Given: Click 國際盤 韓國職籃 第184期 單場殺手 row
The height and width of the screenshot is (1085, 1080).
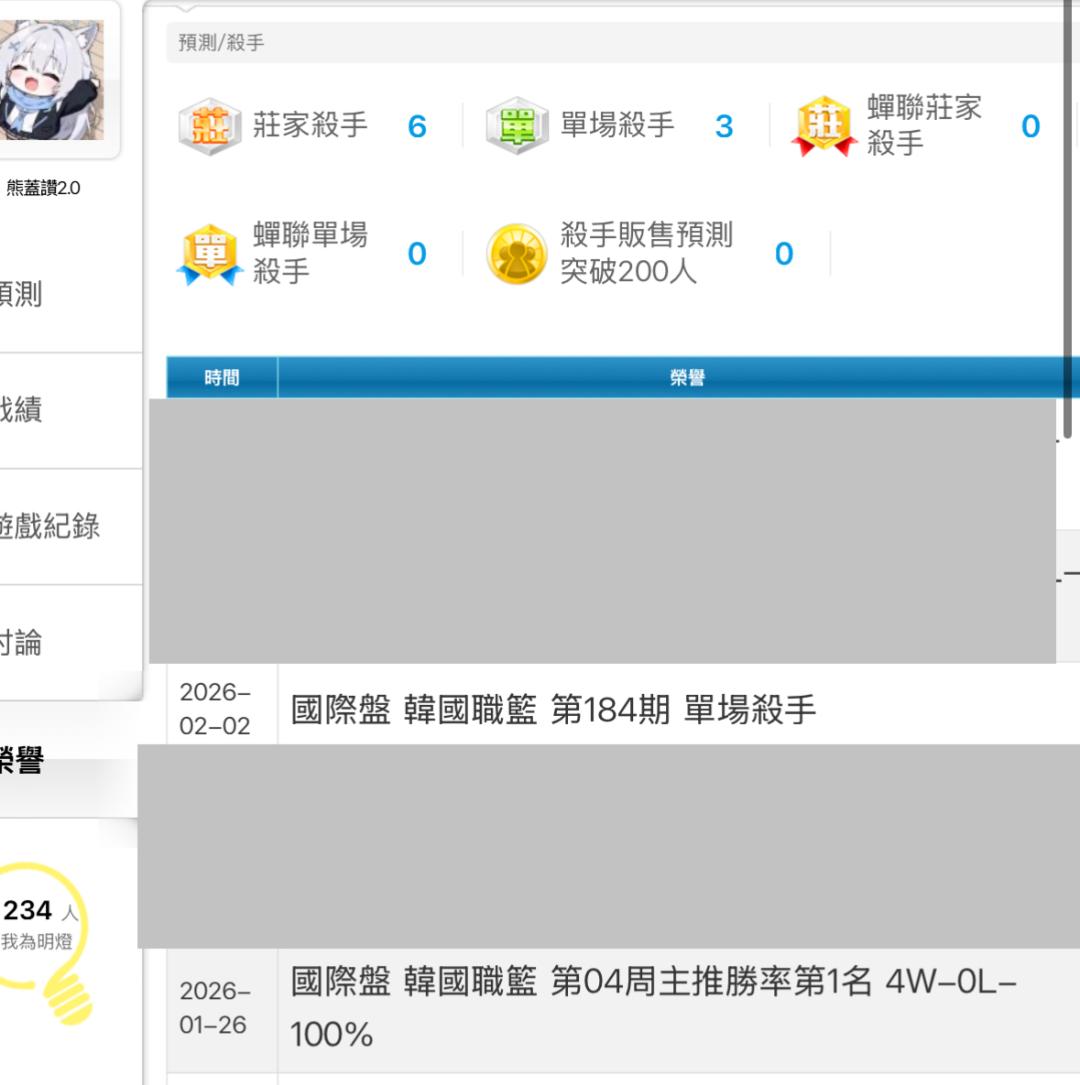Looking at the screenshot, I should 553,710.
